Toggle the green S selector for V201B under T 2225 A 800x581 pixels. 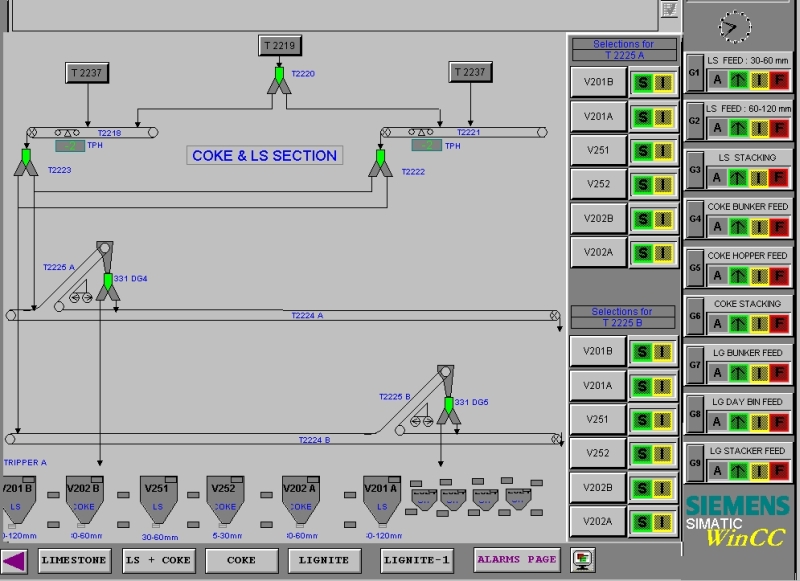(x=640, y=81)
